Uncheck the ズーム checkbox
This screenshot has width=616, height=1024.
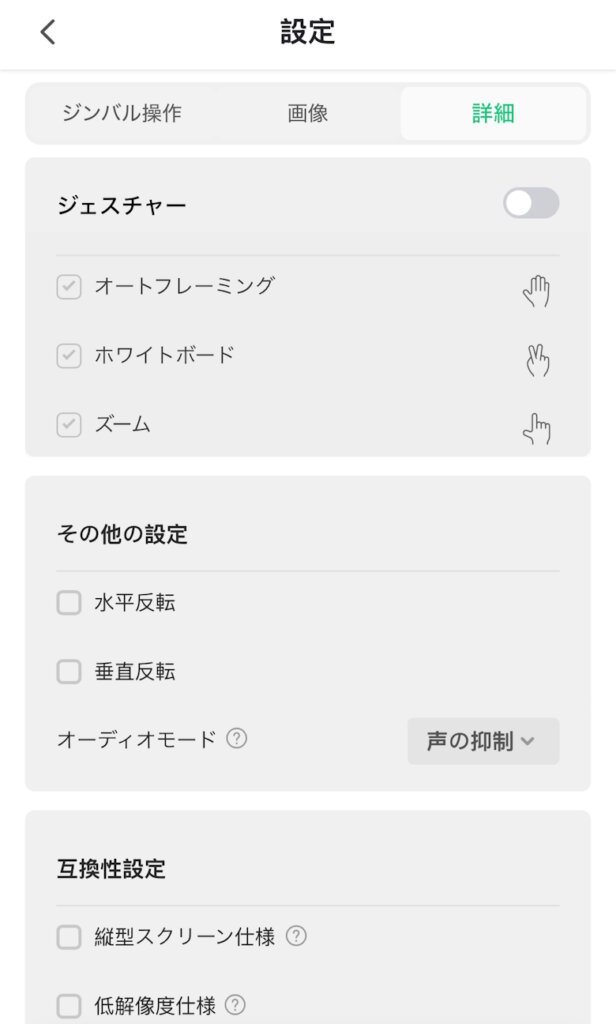coord(68,425)
